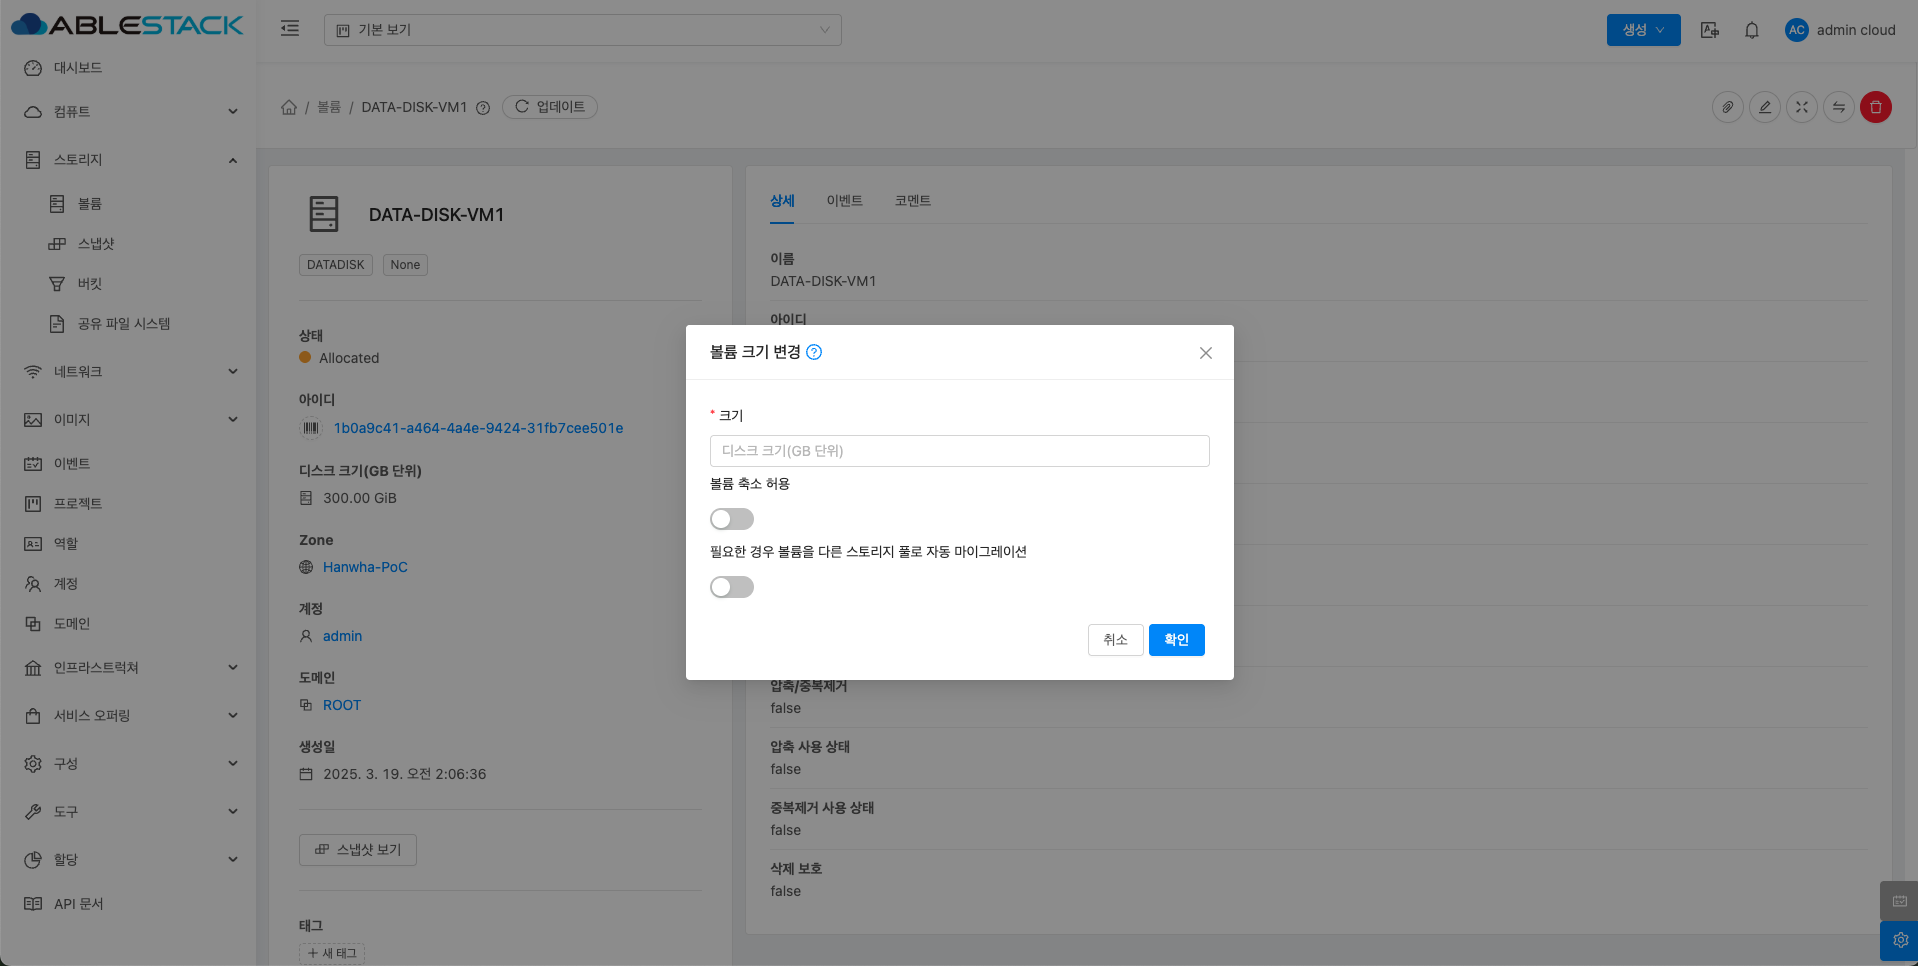Image resolution: width=1918 pixels, height=966 pixels.
Task: Open the notifications bell icon
Action: pos(1751,30)
